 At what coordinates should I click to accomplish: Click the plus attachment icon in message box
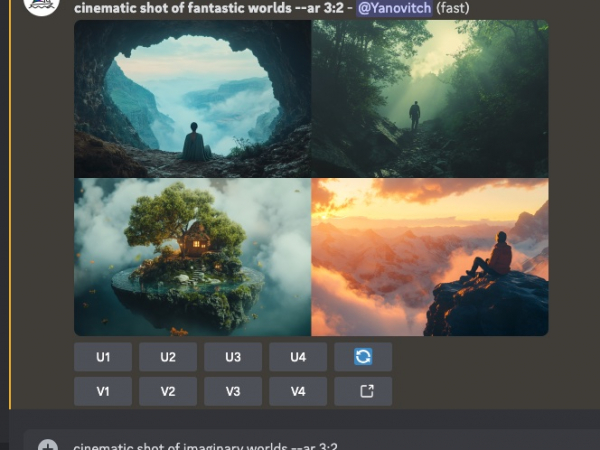coord(47,445)
